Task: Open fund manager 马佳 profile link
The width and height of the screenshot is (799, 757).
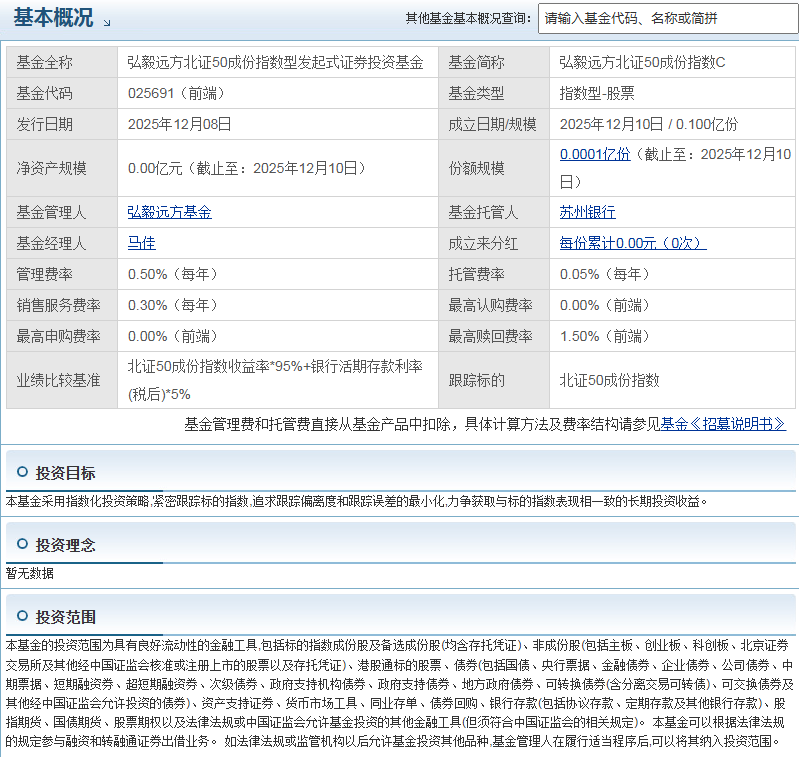Action: pos(141,243)
